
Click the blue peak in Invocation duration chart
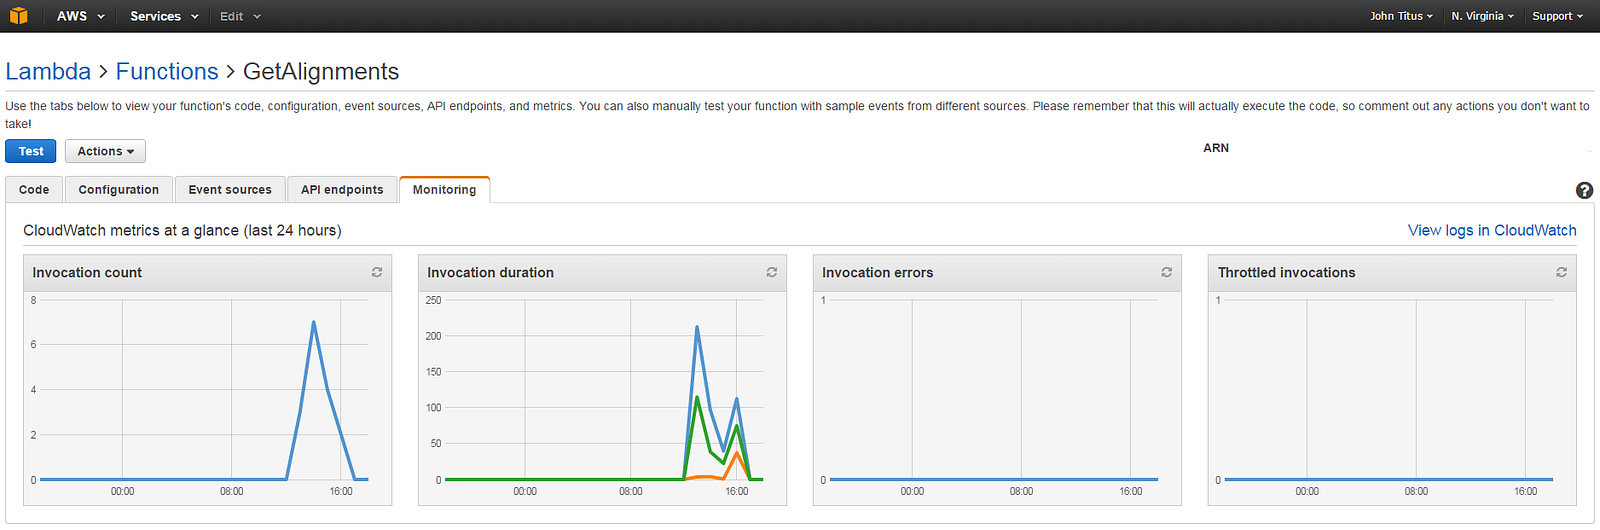pyautogui.click(x=697, y=327)
